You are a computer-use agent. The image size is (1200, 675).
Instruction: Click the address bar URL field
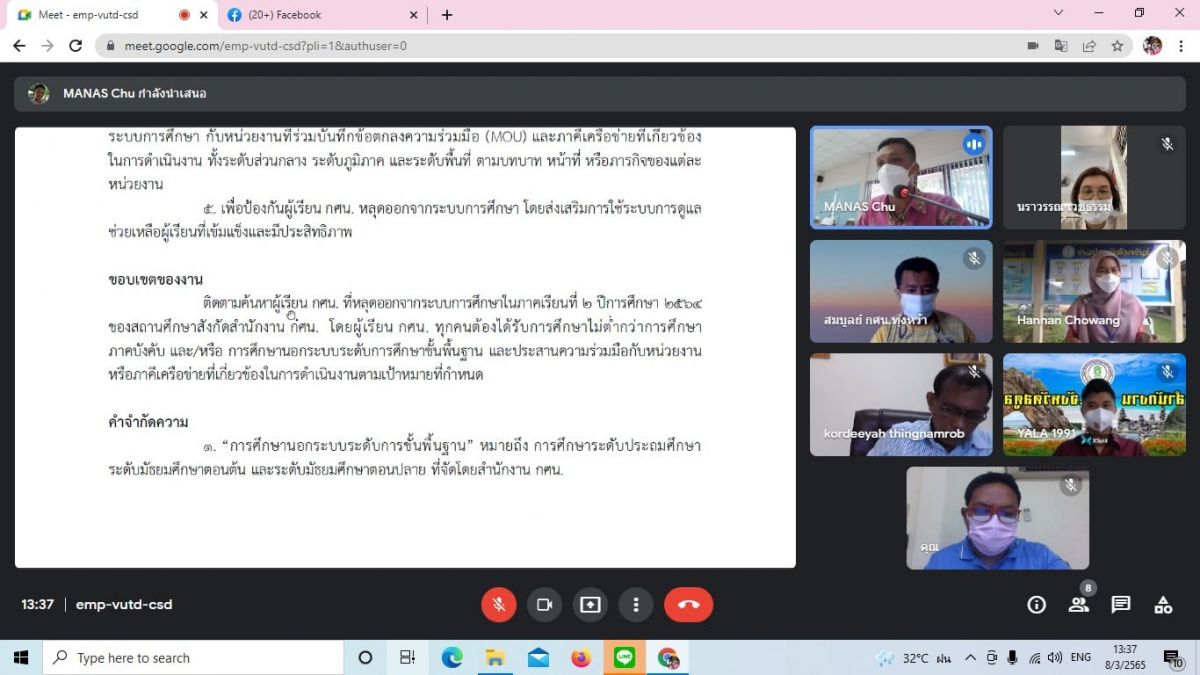click(x=500, y=46)
